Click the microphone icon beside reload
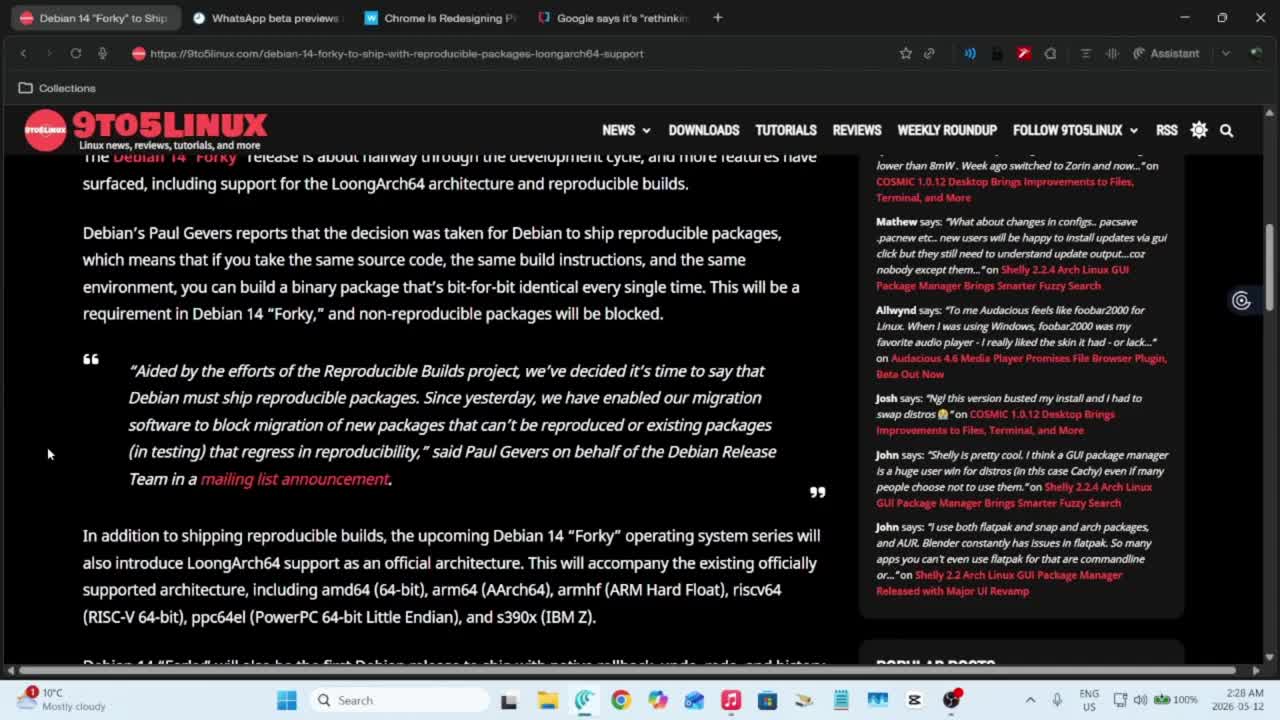 coord(102,54)
